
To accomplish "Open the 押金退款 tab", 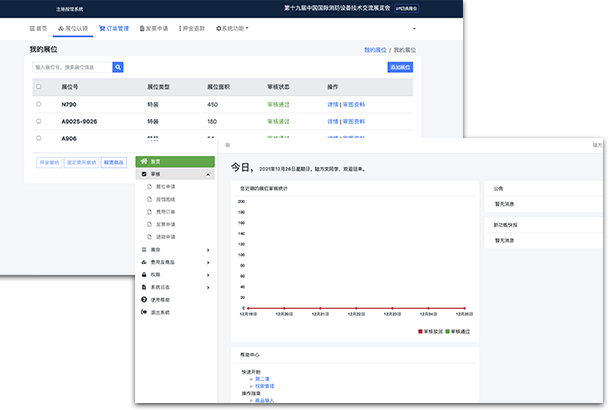I will pyautogui.click(x=194, y=28).
